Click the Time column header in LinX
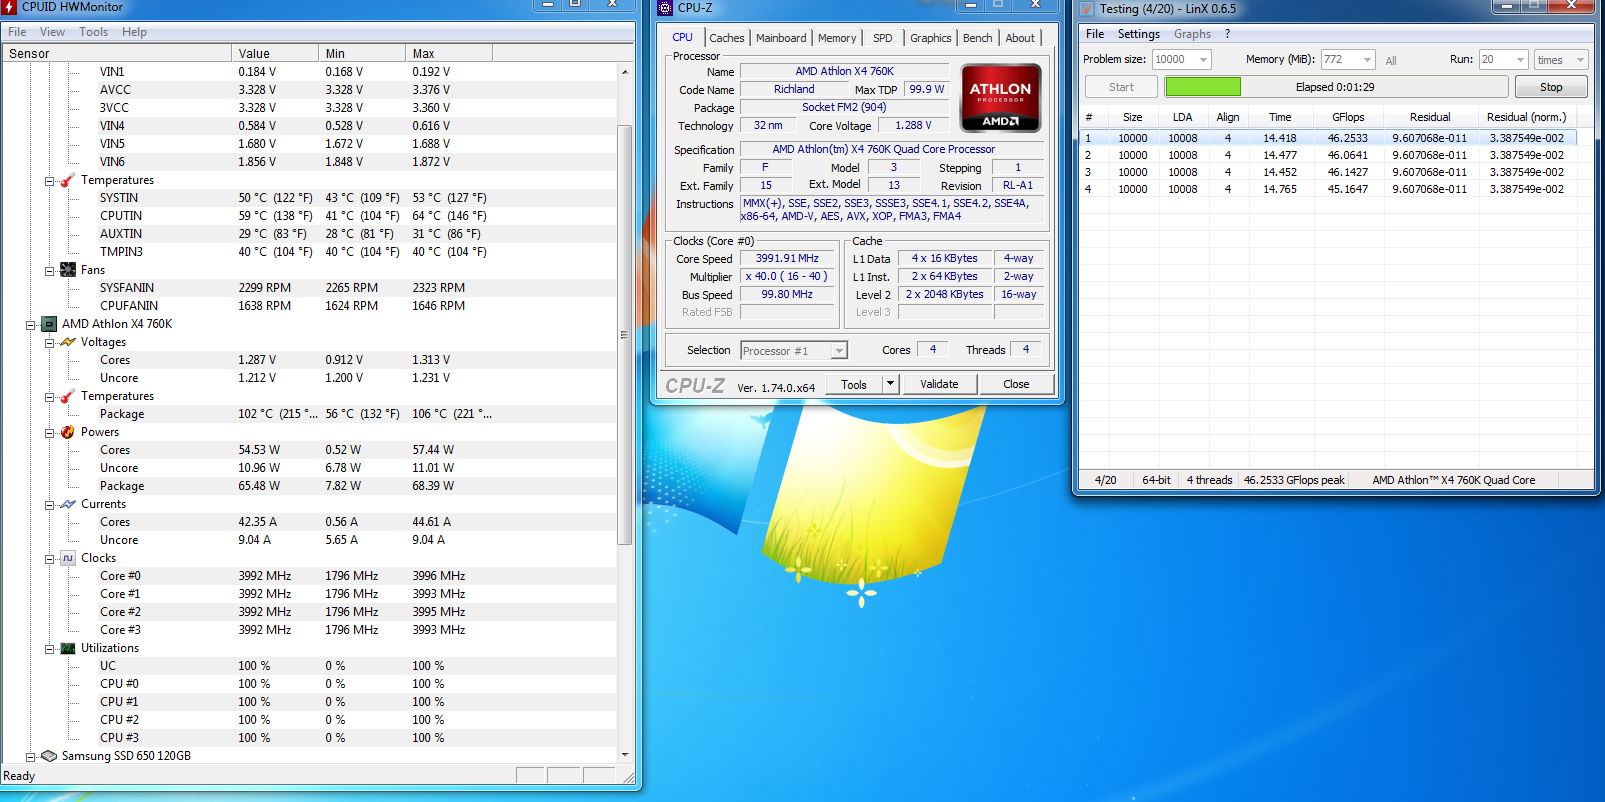 point(1280,117)
